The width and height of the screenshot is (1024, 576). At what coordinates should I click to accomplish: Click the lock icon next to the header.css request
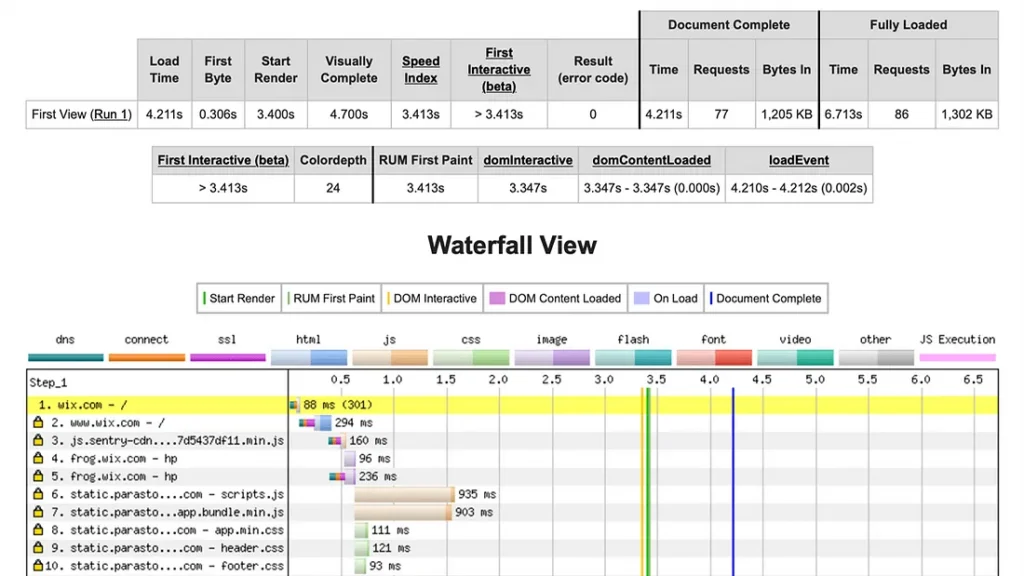(x=38, y=549)
